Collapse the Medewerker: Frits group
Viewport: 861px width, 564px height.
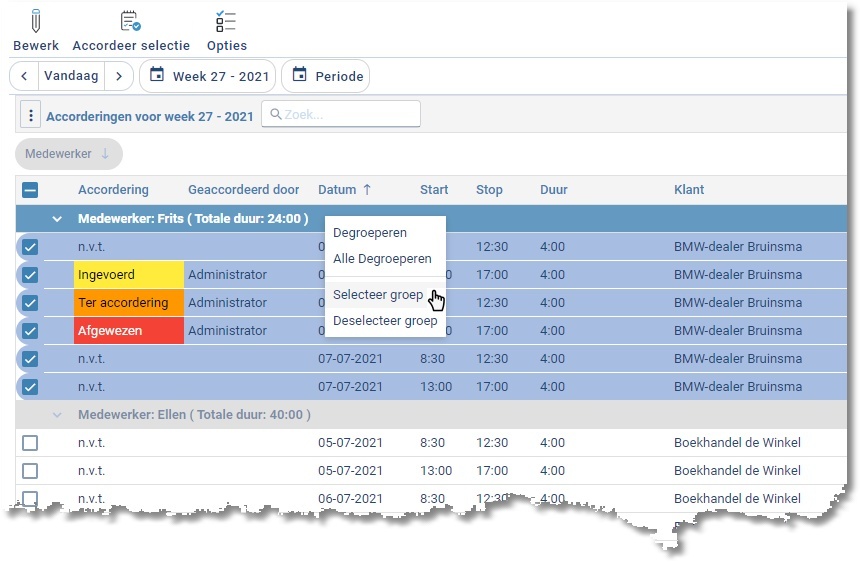(57, 219)
